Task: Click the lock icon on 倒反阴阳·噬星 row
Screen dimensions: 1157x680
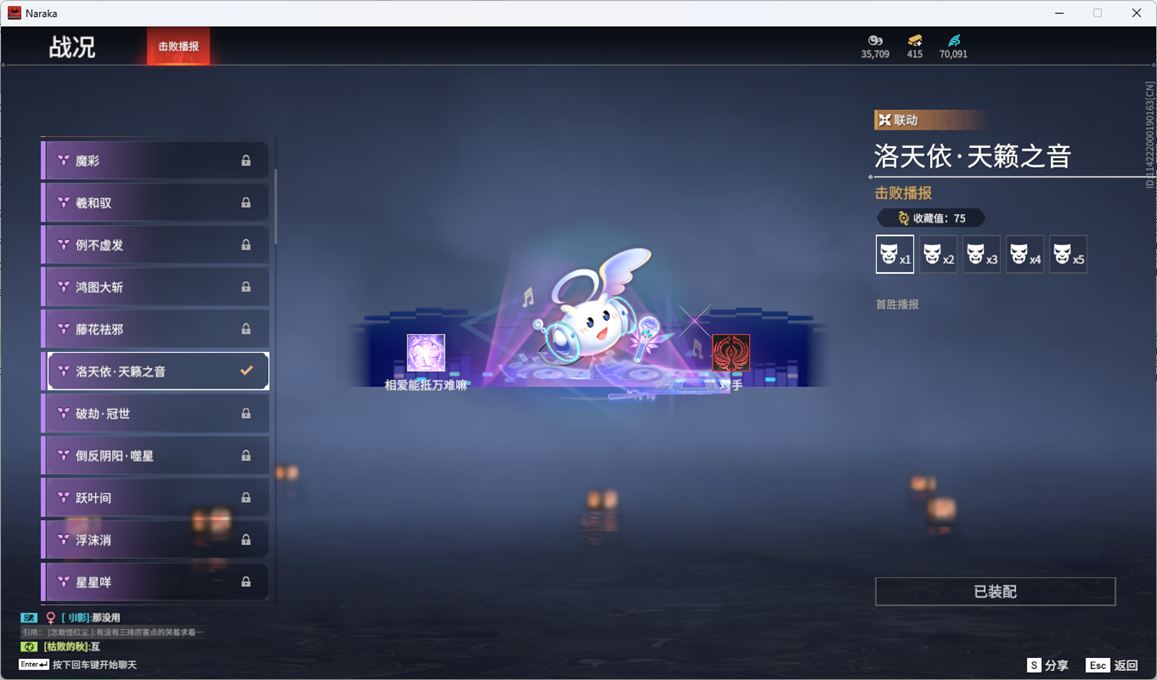Action: 246,456
